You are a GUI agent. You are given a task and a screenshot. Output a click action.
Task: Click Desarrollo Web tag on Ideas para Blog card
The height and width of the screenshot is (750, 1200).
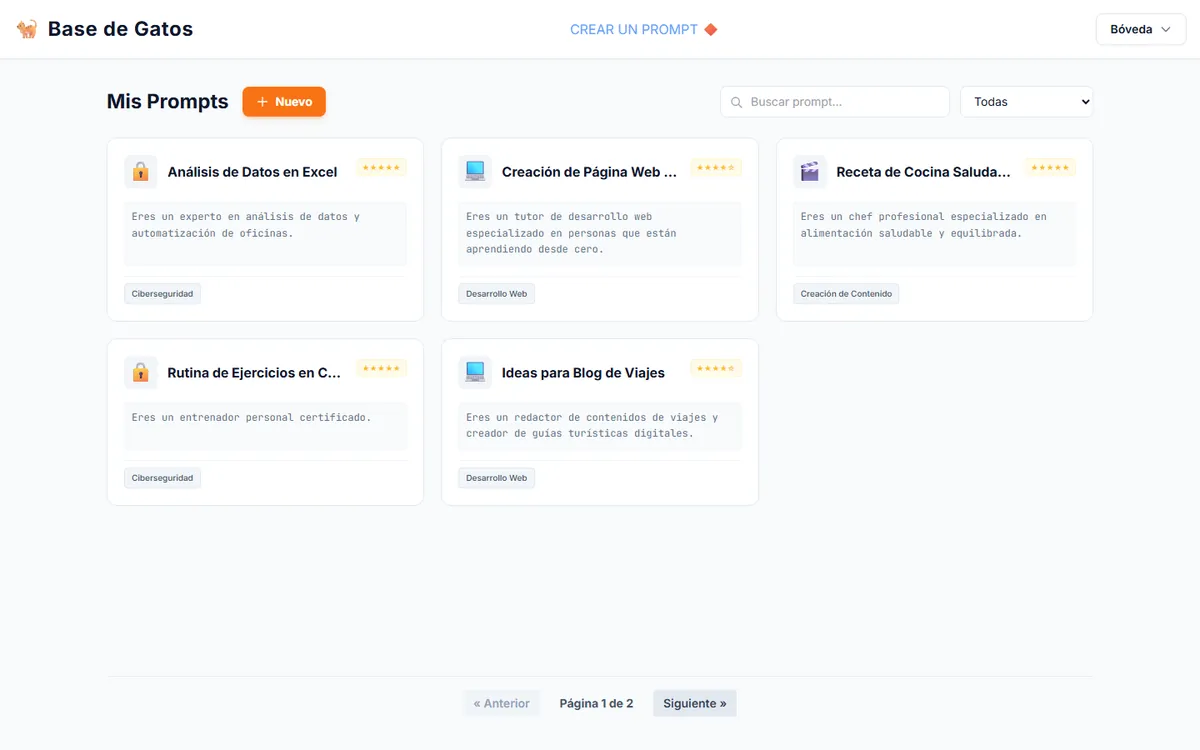[497, 478]
